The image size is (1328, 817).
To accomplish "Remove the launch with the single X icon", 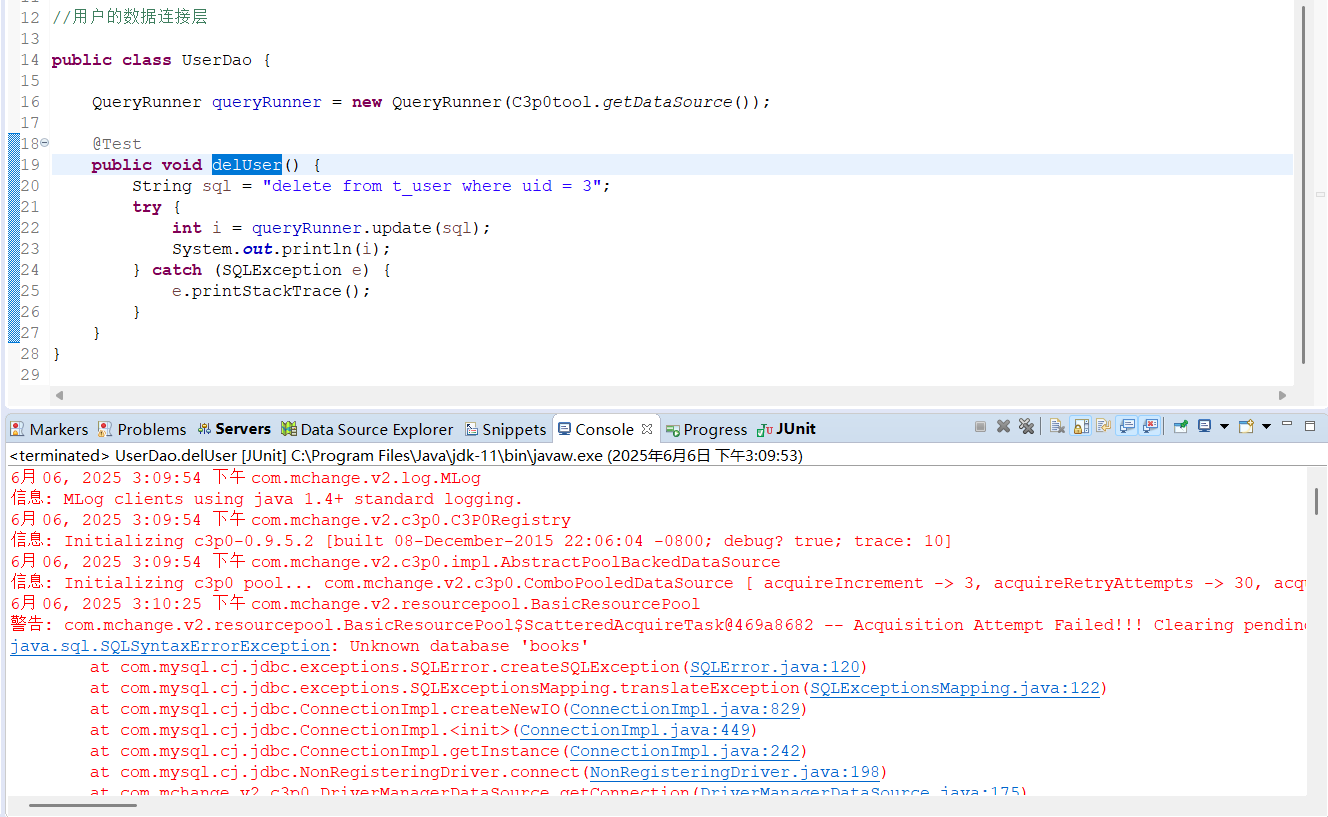I will pyautogui.click(x=1003, y=426).
